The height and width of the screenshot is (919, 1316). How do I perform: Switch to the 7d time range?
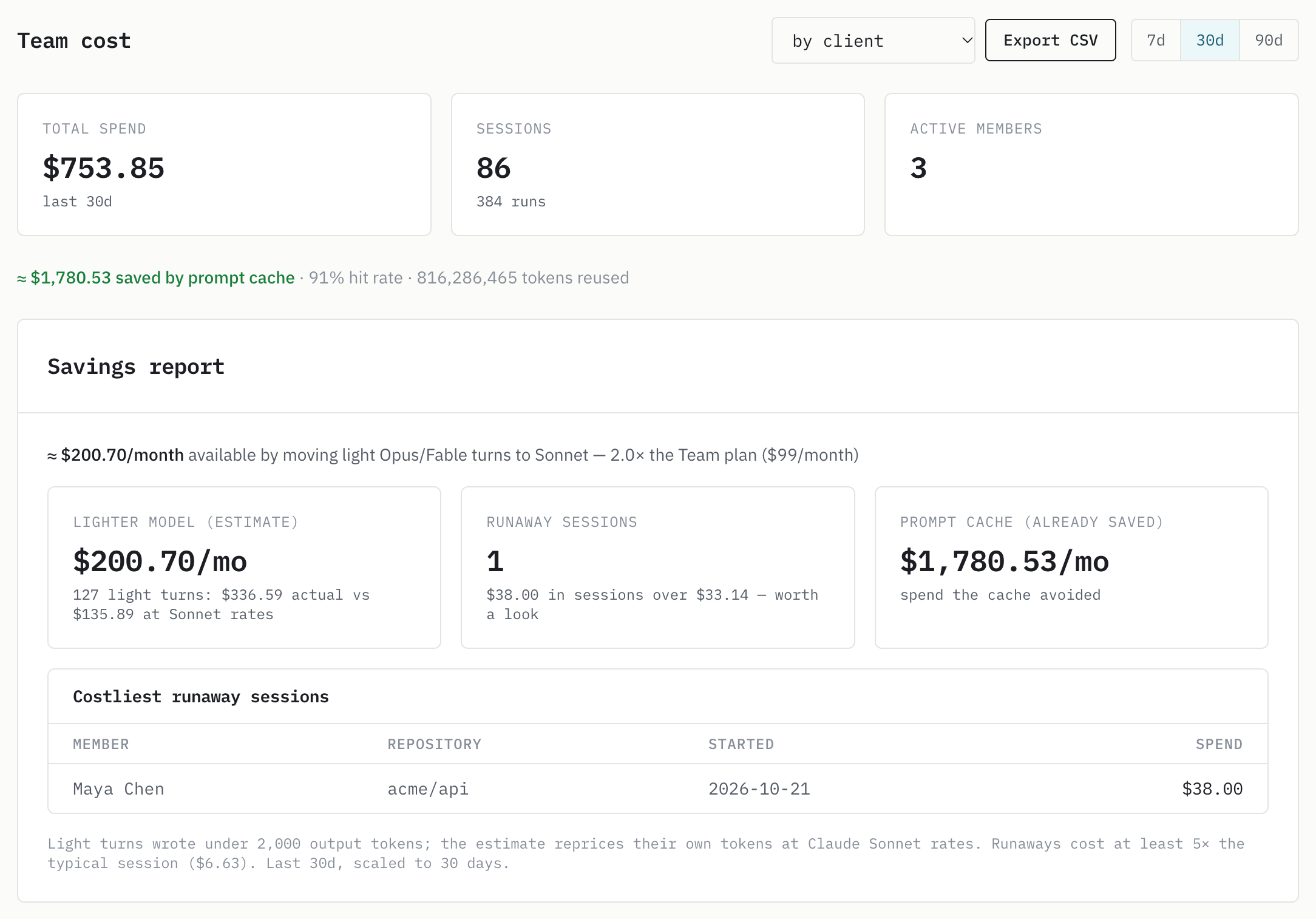[1156, 40]
